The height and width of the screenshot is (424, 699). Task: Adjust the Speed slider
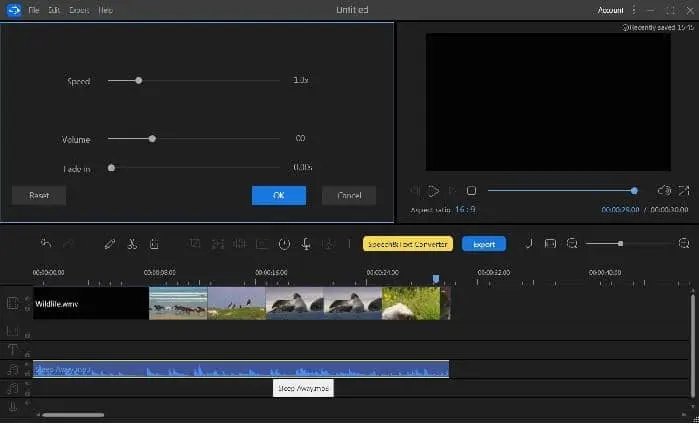(193, 80)
